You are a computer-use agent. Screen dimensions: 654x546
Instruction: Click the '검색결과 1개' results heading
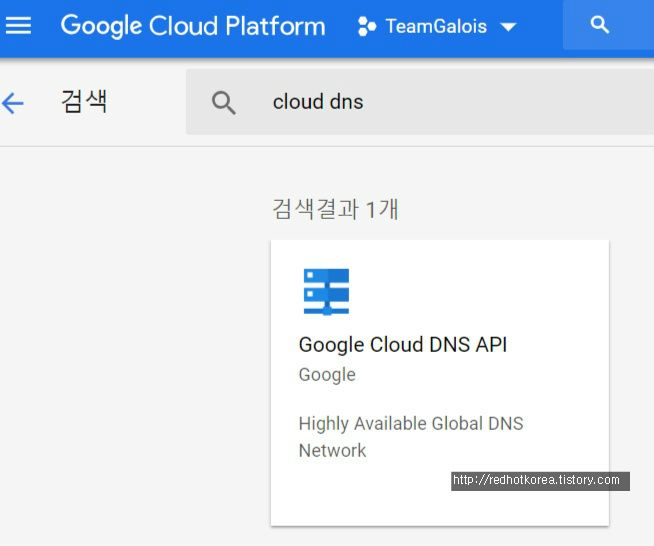pyautogui.click(x=335, y=209)
